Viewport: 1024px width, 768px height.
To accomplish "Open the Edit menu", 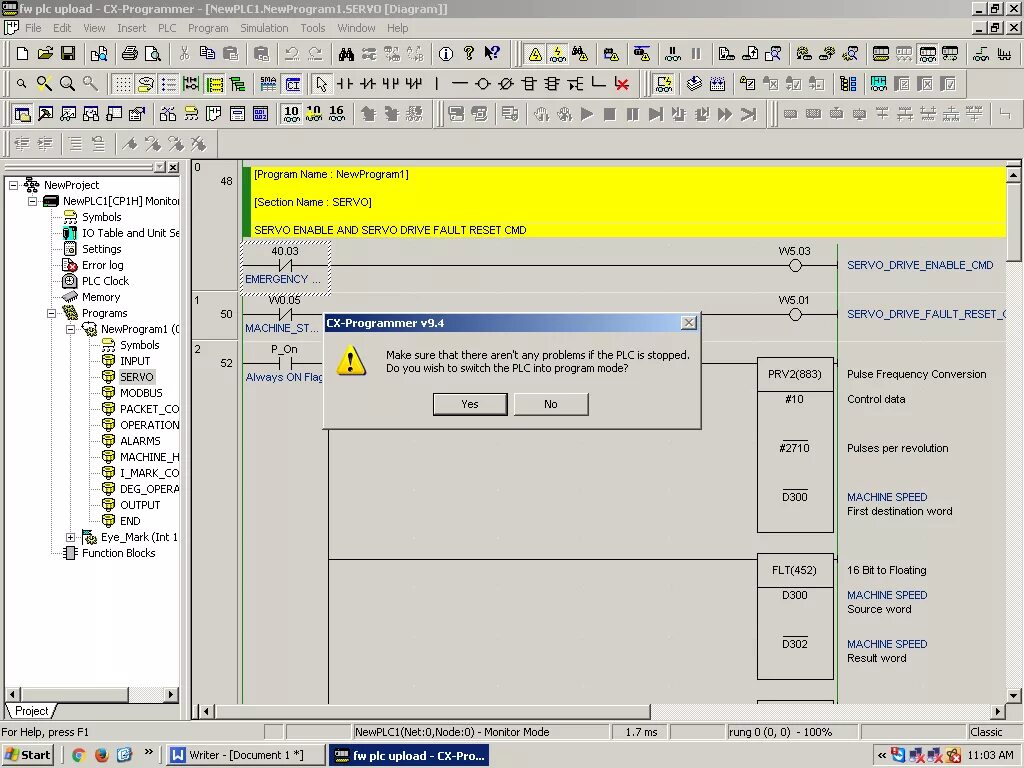I will point(62,28).
